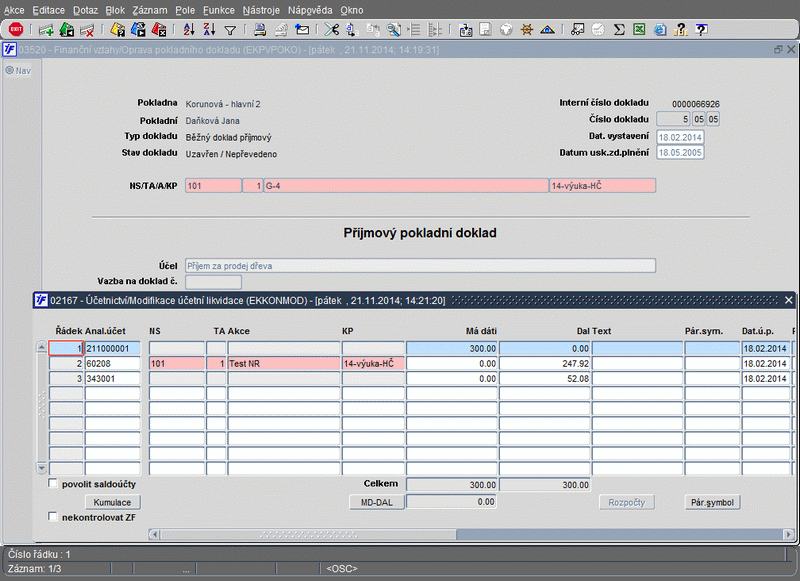The image size is (800, 581).
Task: Open the Okno menu
Action: click(x=352, y=10)
